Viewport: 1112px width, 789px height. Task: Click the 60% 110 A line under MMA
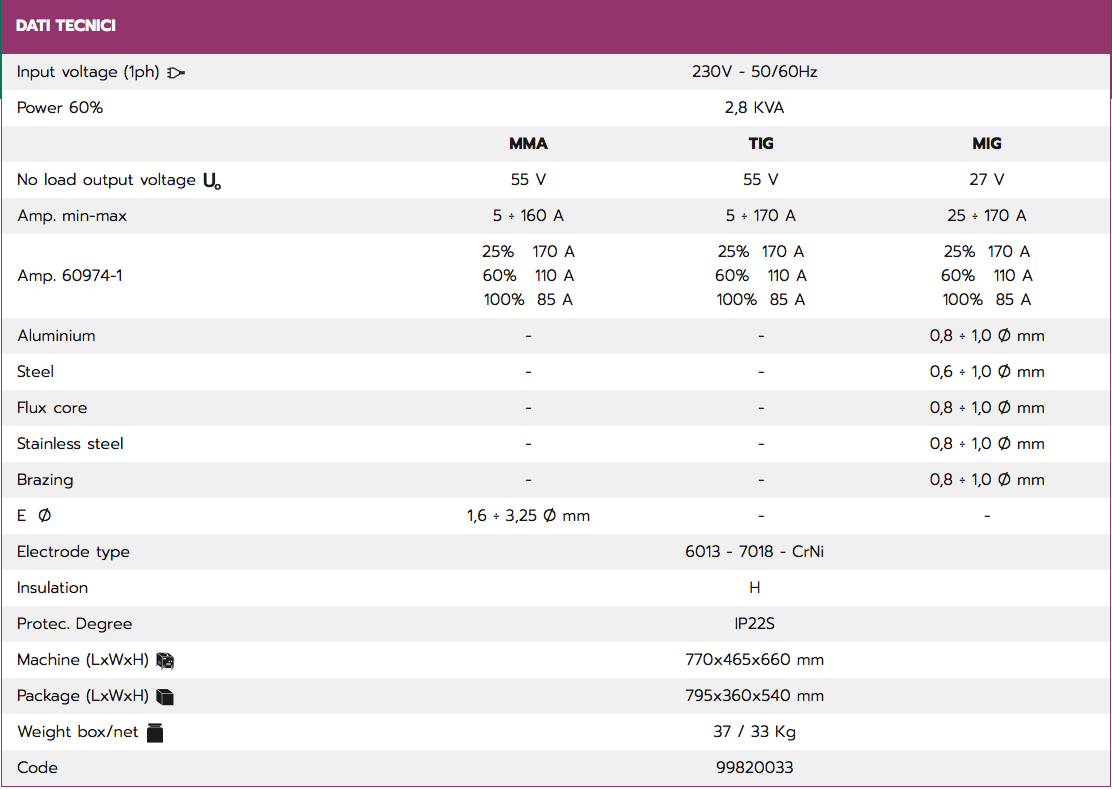click(528, 276)
